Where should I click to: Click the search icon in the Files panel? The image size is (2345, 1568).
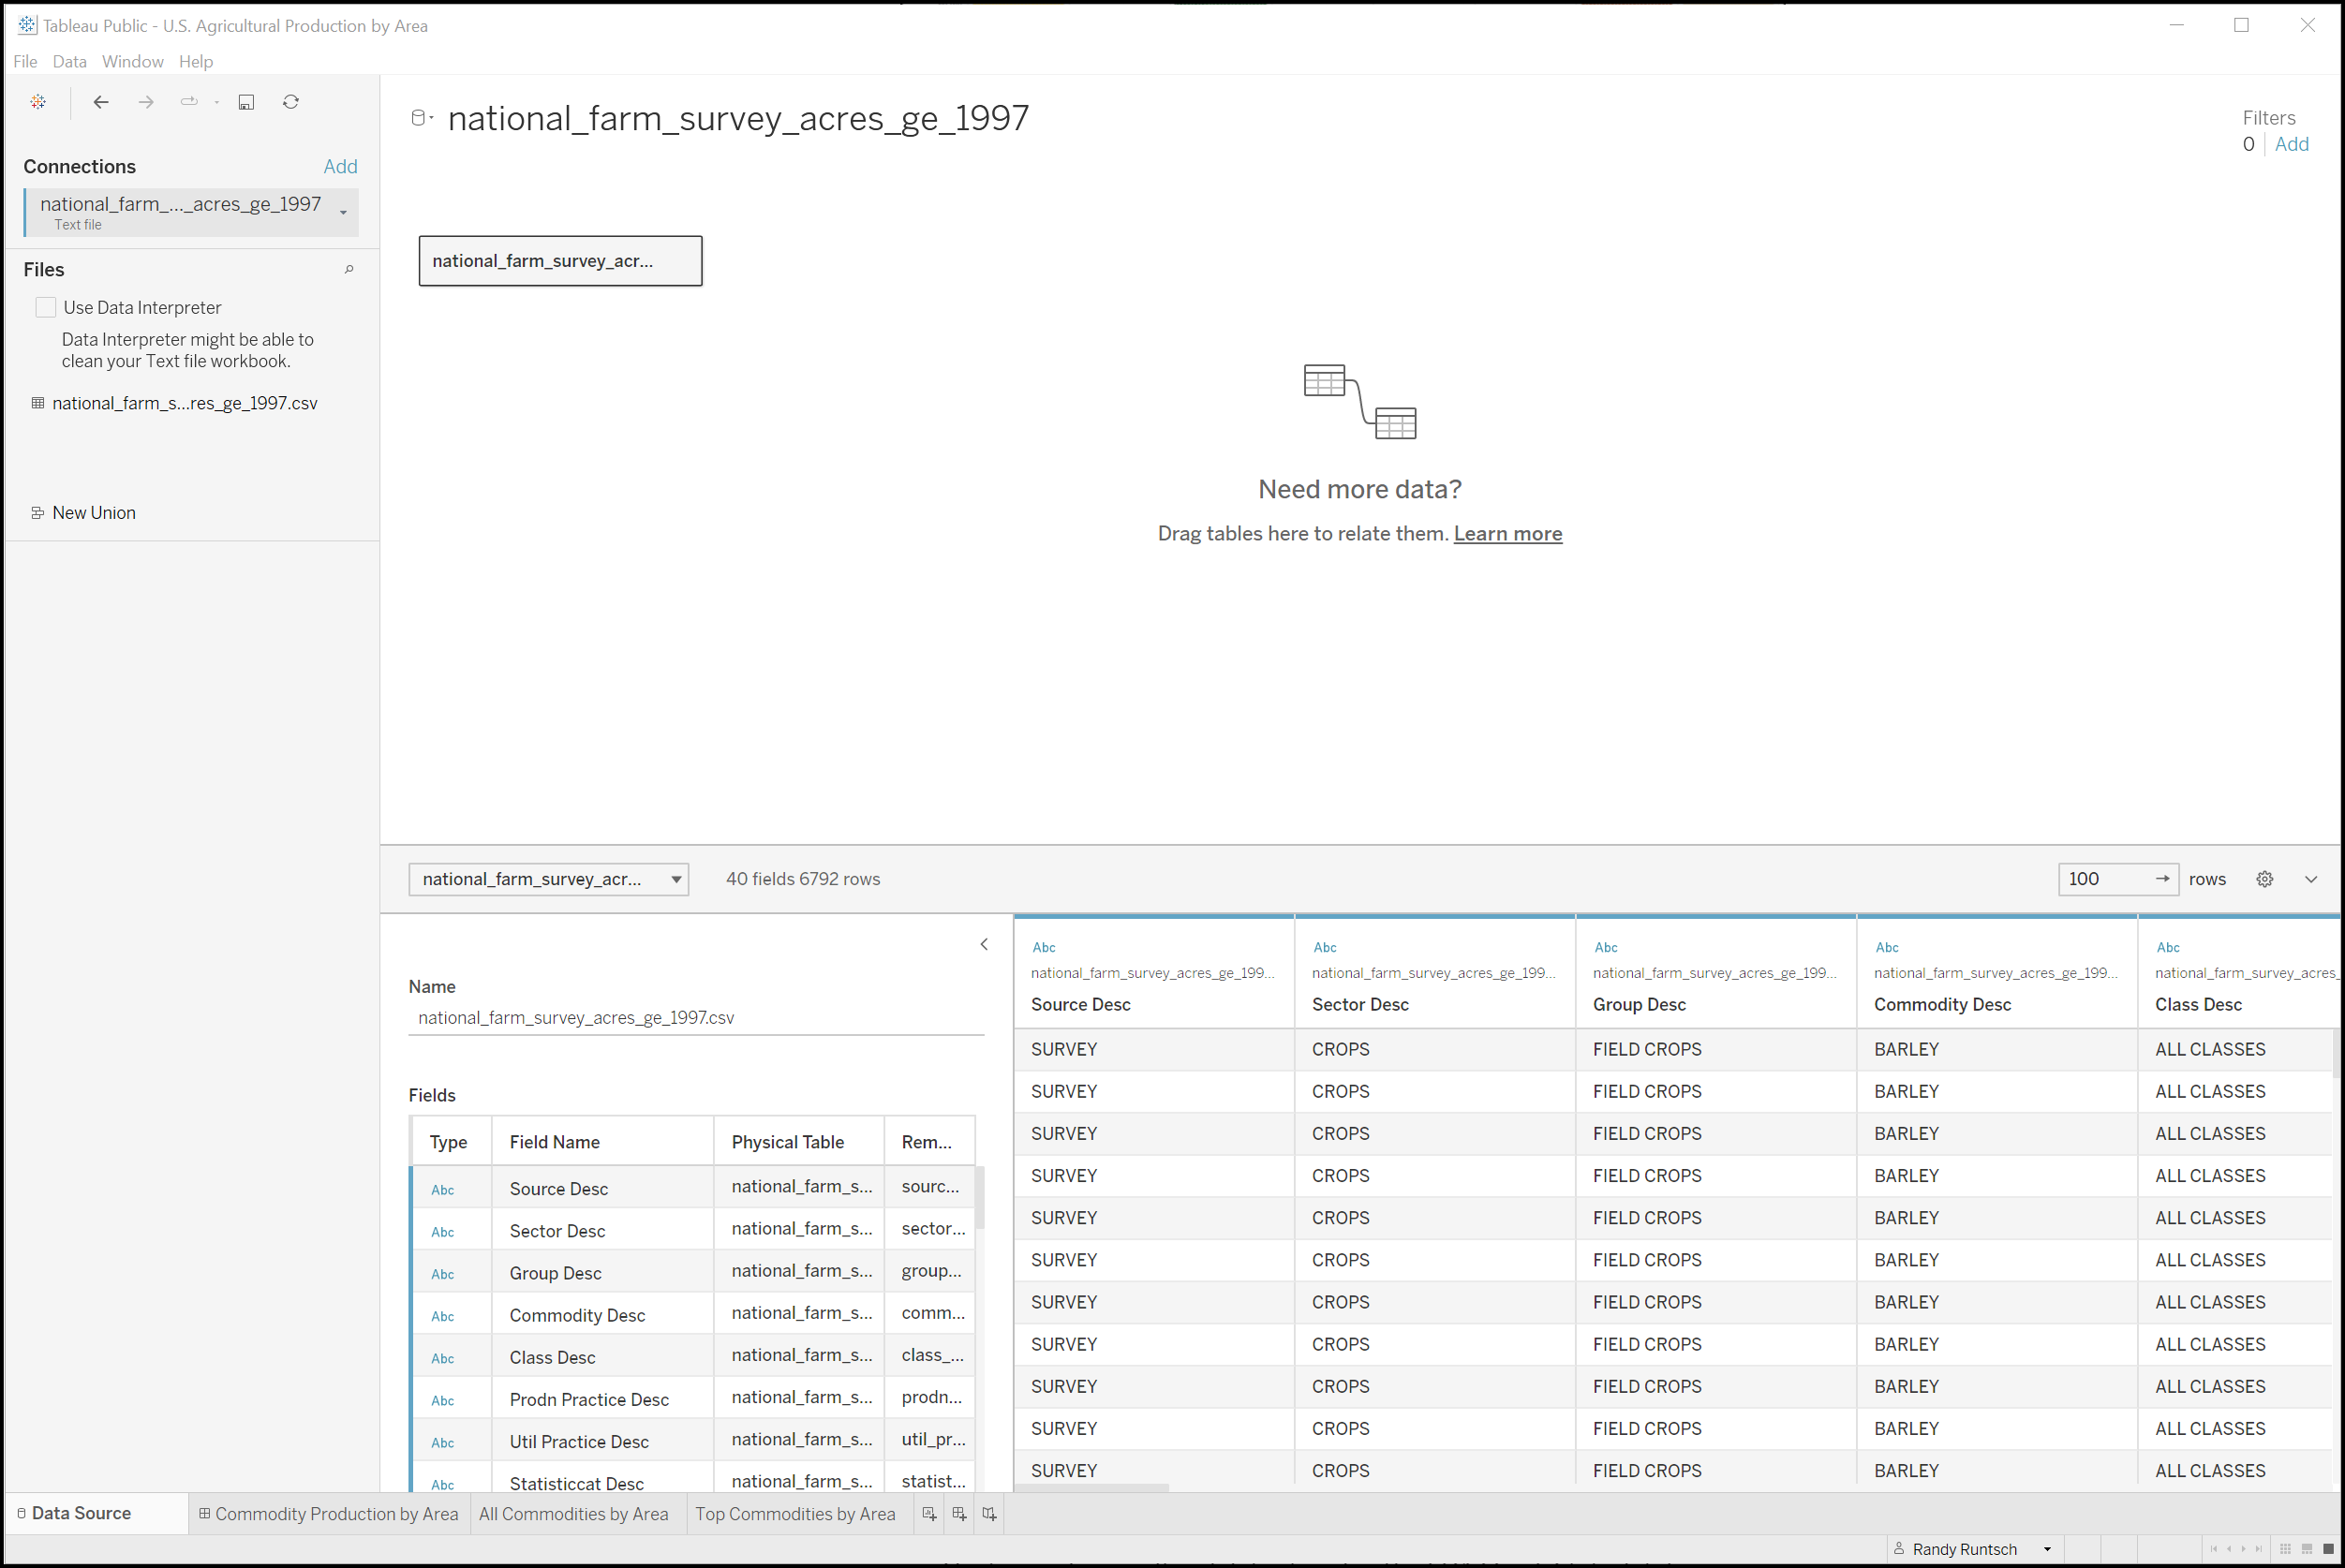pos(349,269)
